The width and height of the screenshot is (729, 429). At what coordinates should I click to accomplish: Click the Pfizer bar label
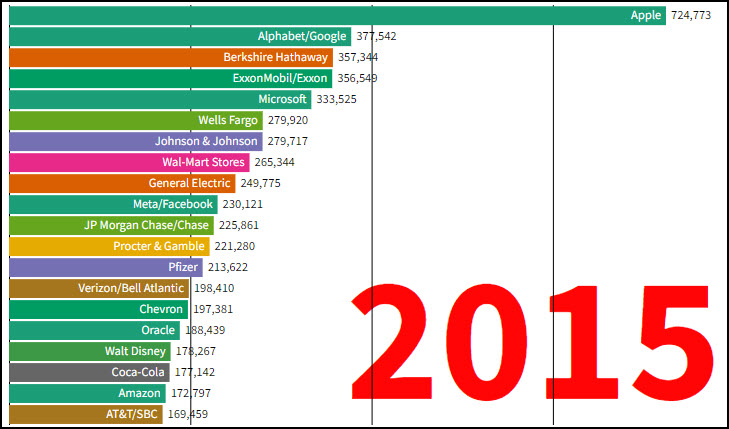[183, 267]
